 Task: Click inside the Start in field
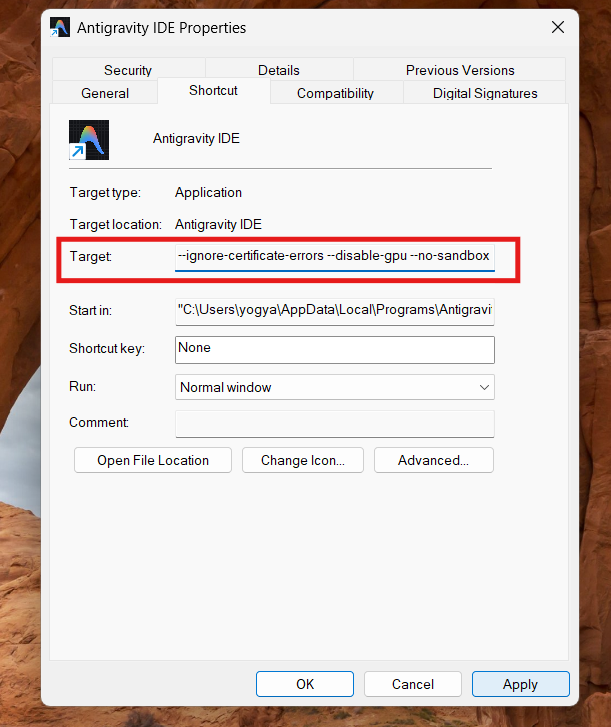[x=335, y=312]
